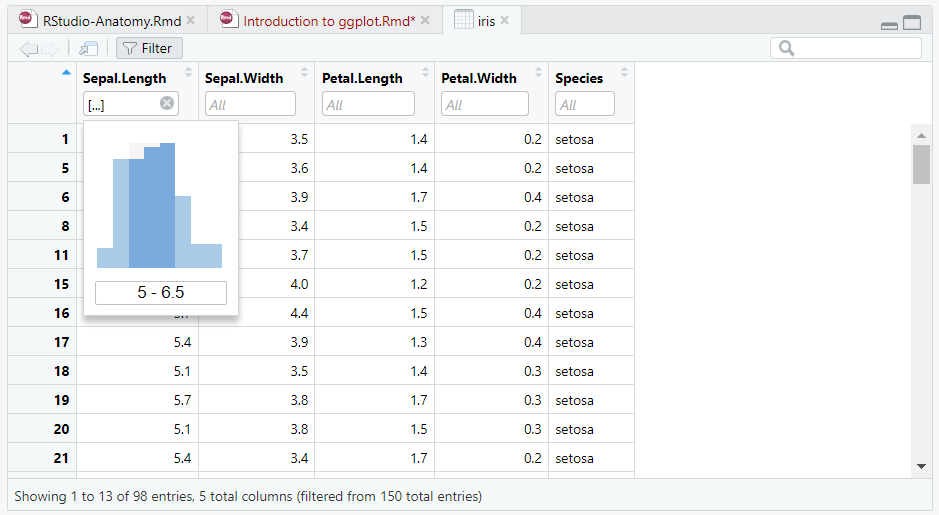Screen dimensions: 939x515
Task: Toggle the Filter button off
Action: [x=148, y=48]
